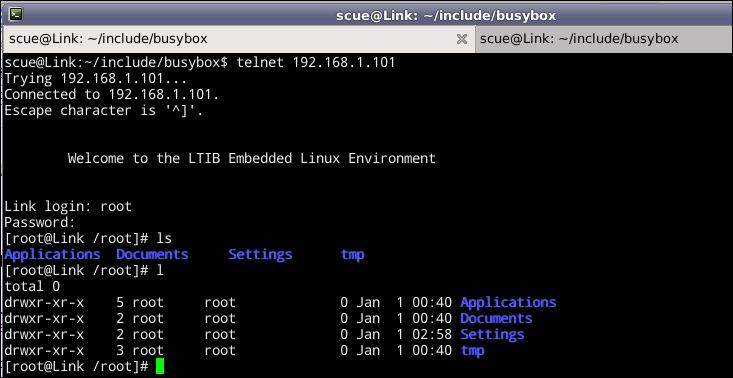
Task: Click the 'total 0' line
Action: [x=32, y=286]
